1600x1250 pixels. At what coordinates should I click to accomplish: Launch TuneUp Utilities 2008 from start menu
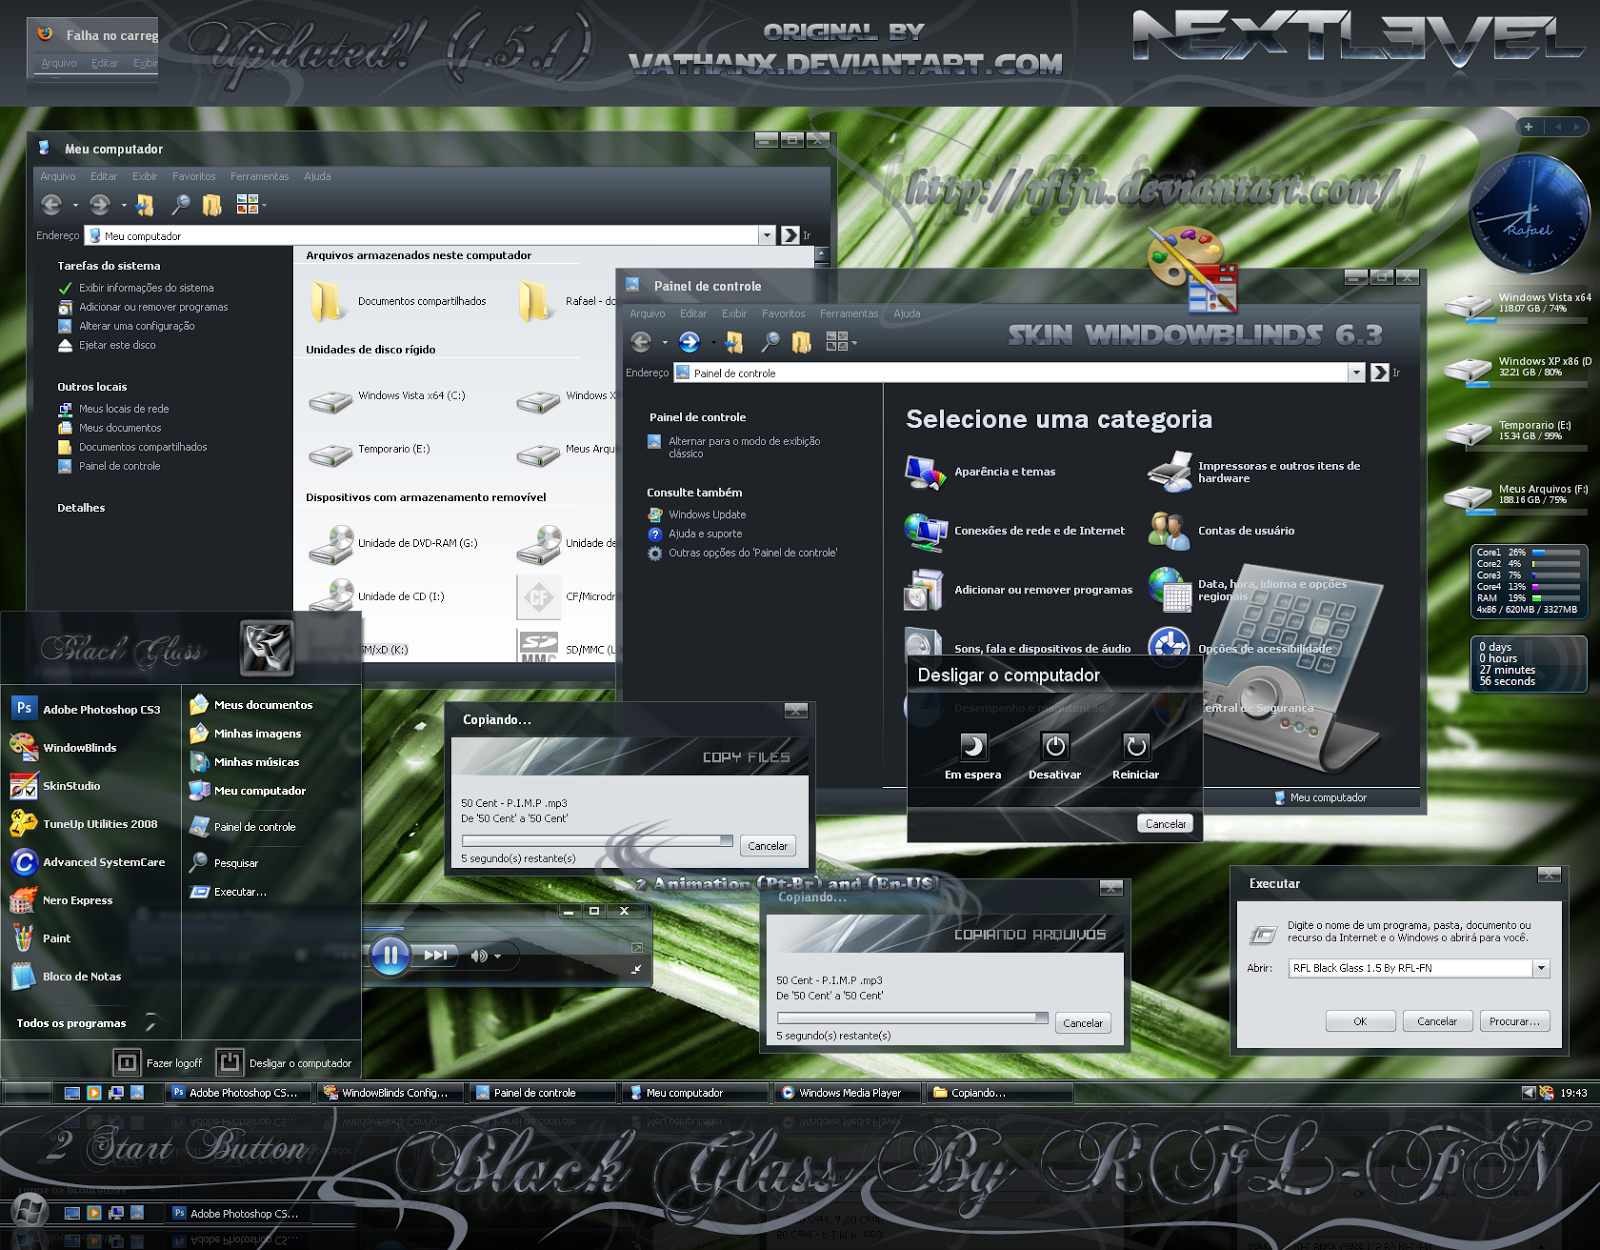coord(84,824)
